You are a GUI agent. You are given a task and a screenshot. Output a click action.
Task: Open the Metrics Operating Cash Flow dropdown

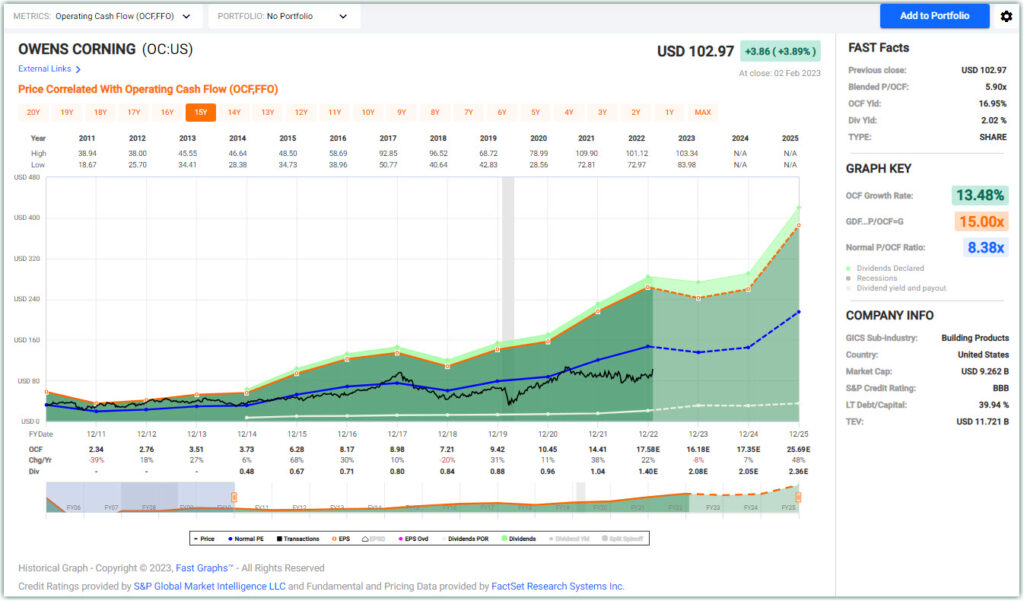point(103,16)
